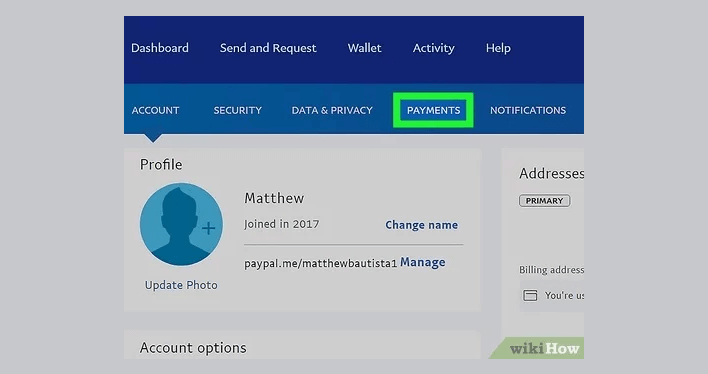View the Activity page
The image size is (708, 374).
[433, 48]
